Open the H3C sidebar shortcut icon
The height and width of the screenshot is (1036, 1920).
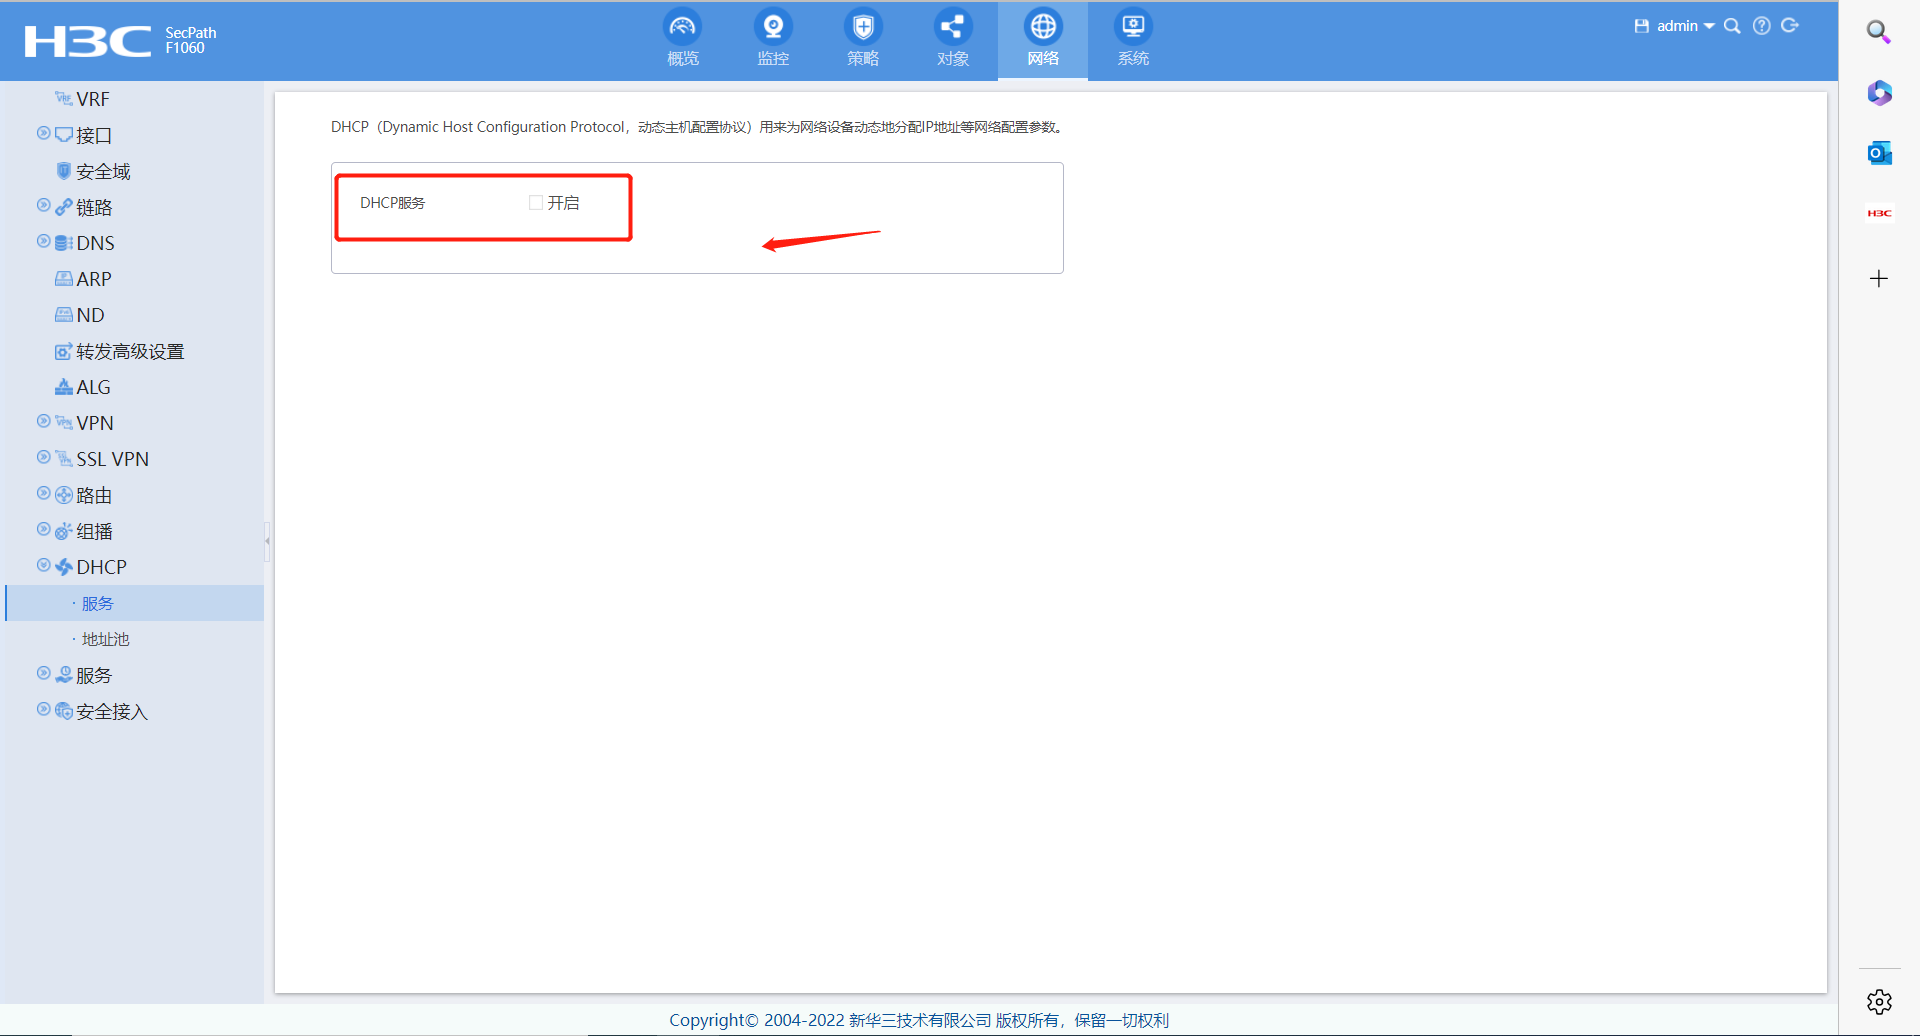coord(1879,213)
